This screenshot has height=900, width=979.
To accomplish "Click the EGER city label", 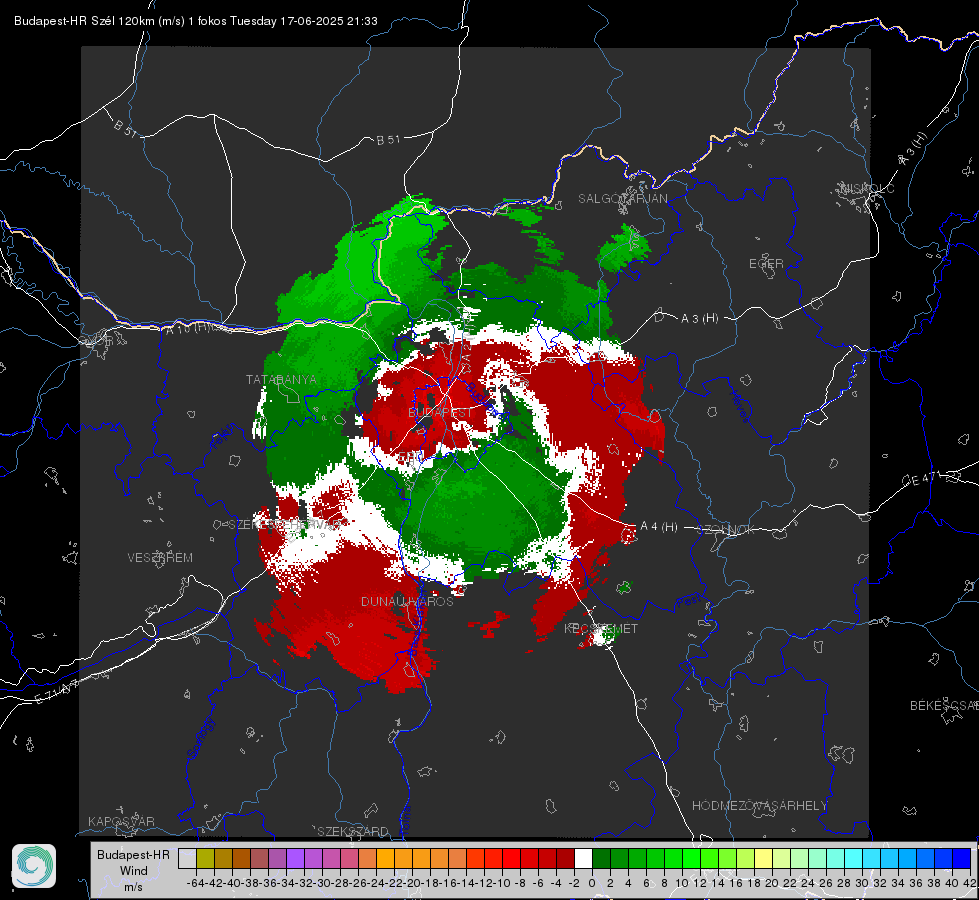I will coord(766,264).
